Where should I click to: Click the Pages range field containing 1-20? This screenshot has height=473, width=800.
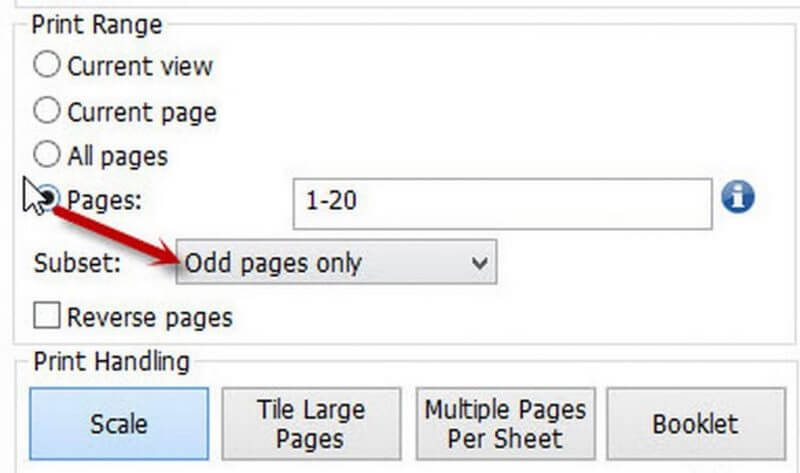click(x=501, y=201)
